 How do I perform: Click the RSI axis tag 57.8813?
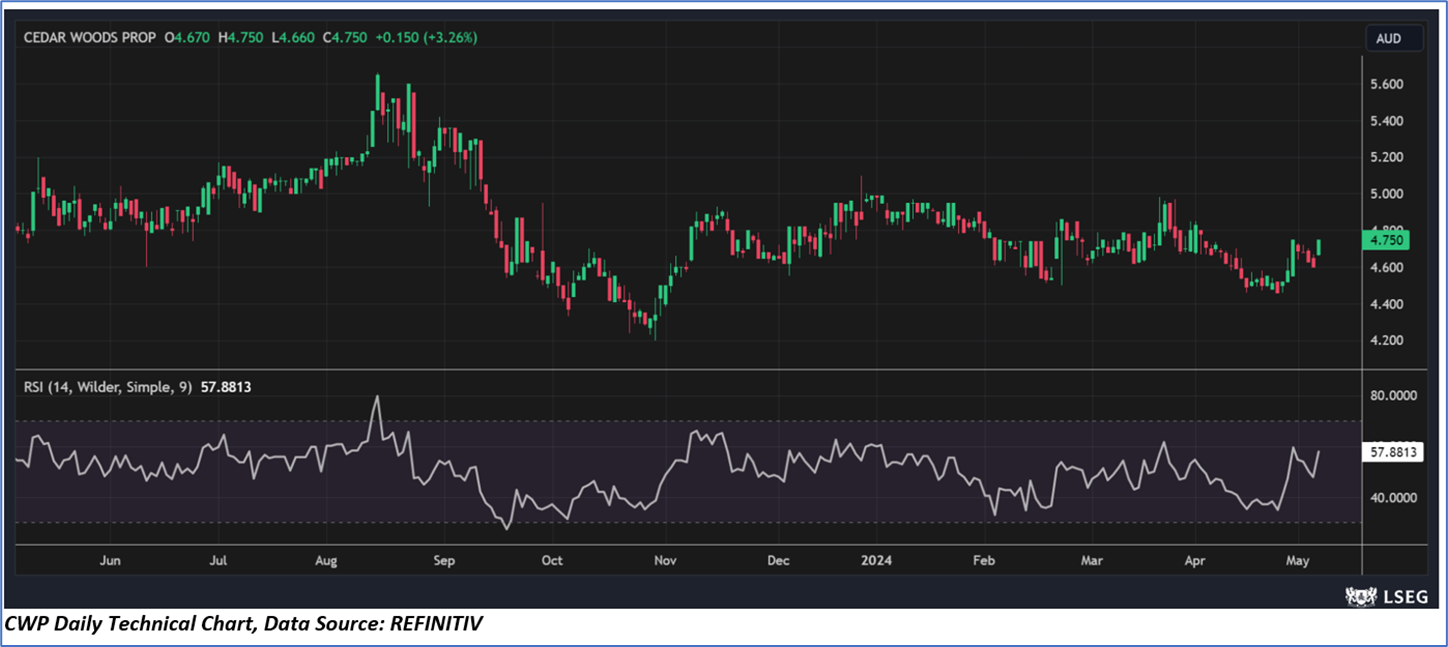[x=1395, y=452]
